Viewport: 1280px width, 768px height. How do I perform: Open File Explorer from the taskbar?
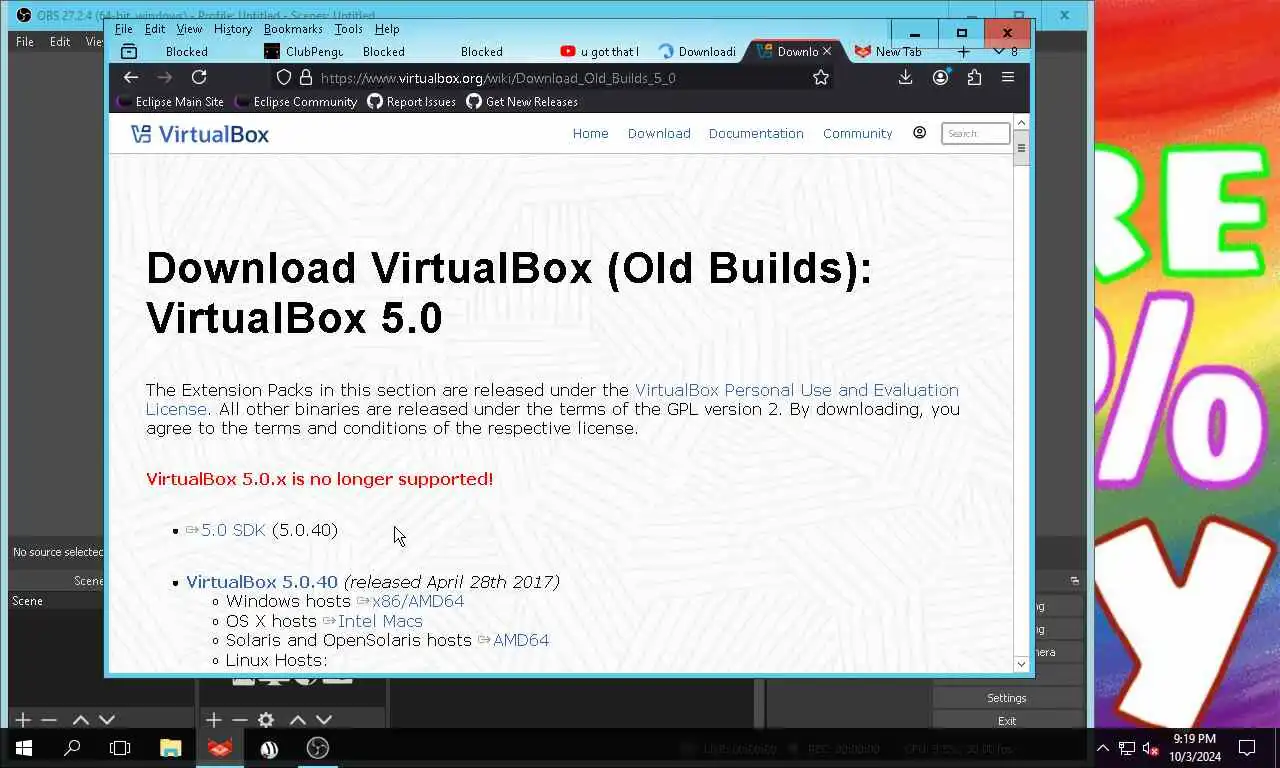coord(171,748)
